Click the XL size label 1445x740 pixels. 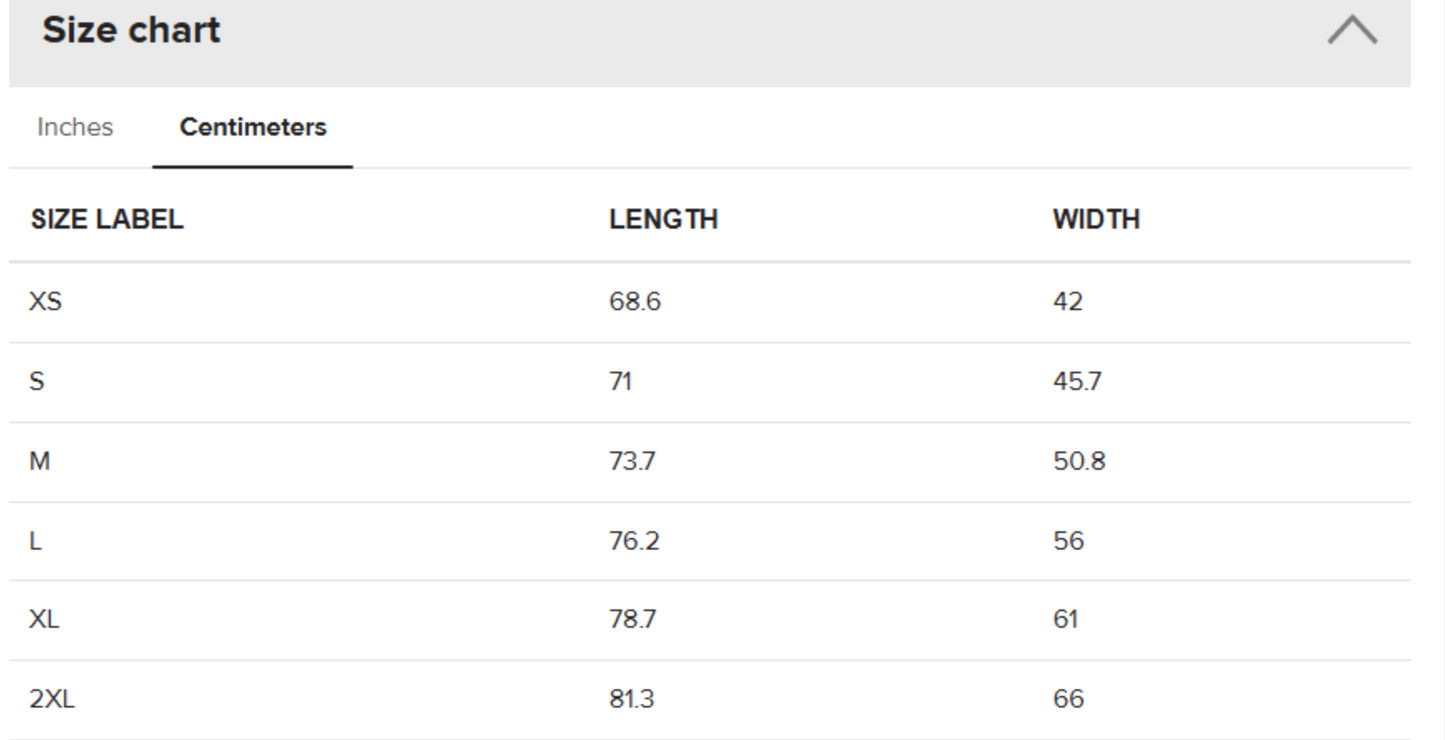tap(44, 619)
